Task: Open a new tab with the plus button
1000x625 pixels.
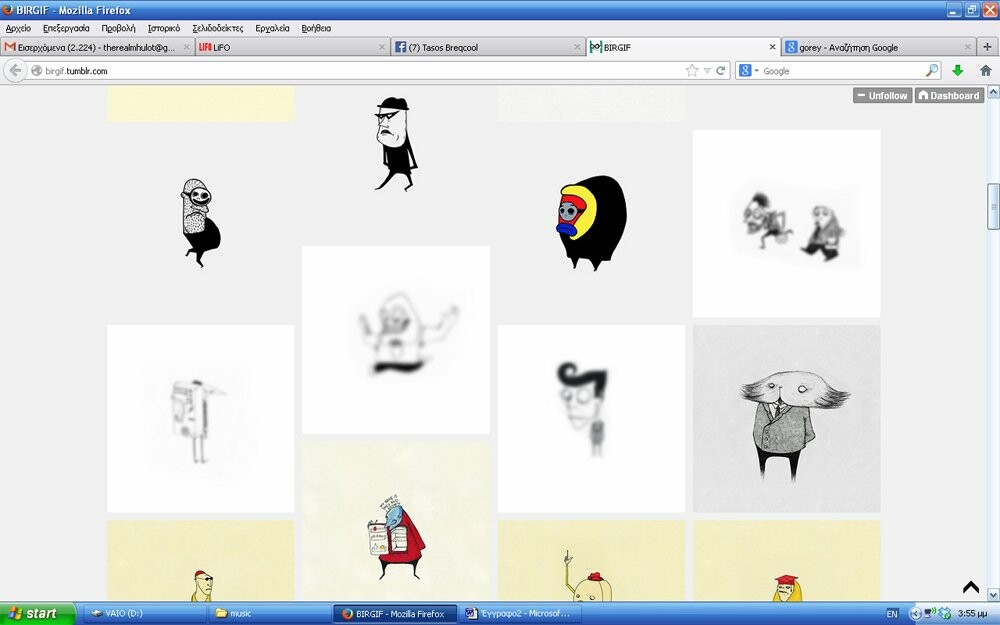Action: [987, 47]
